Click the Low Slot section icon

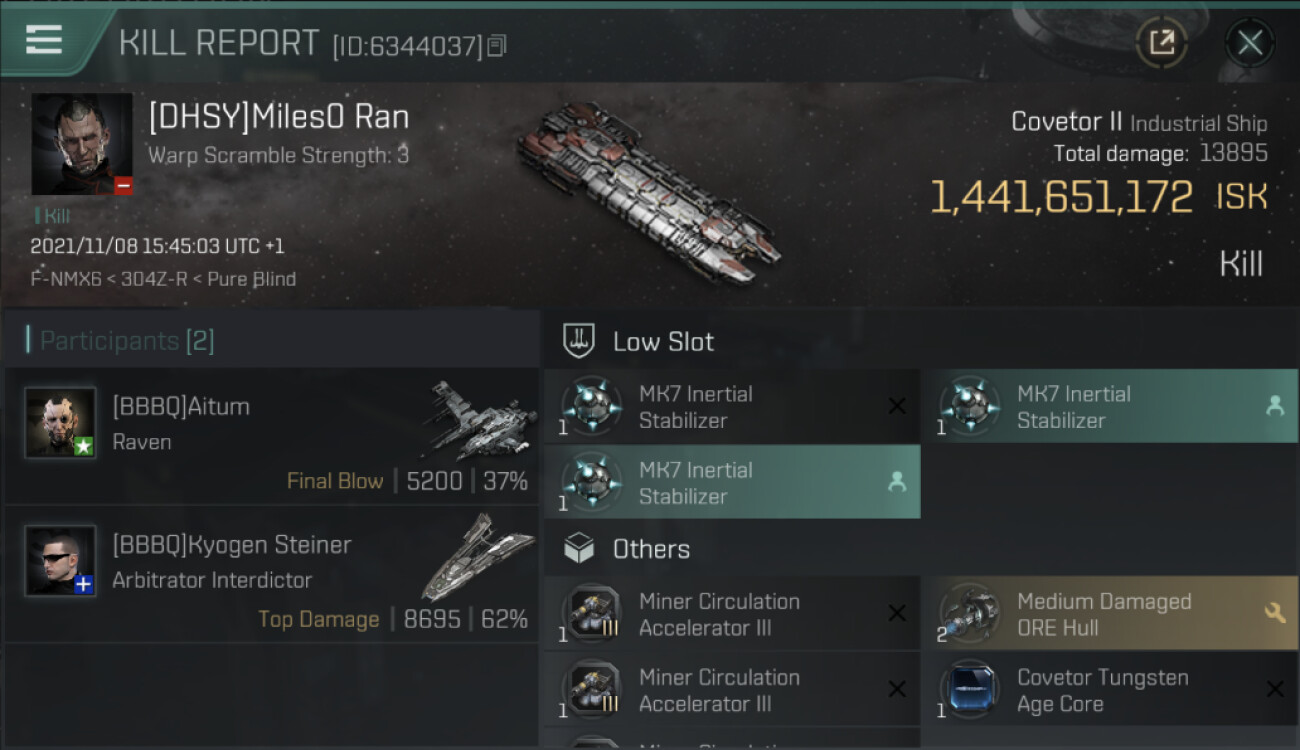click(x=580, y=341)
